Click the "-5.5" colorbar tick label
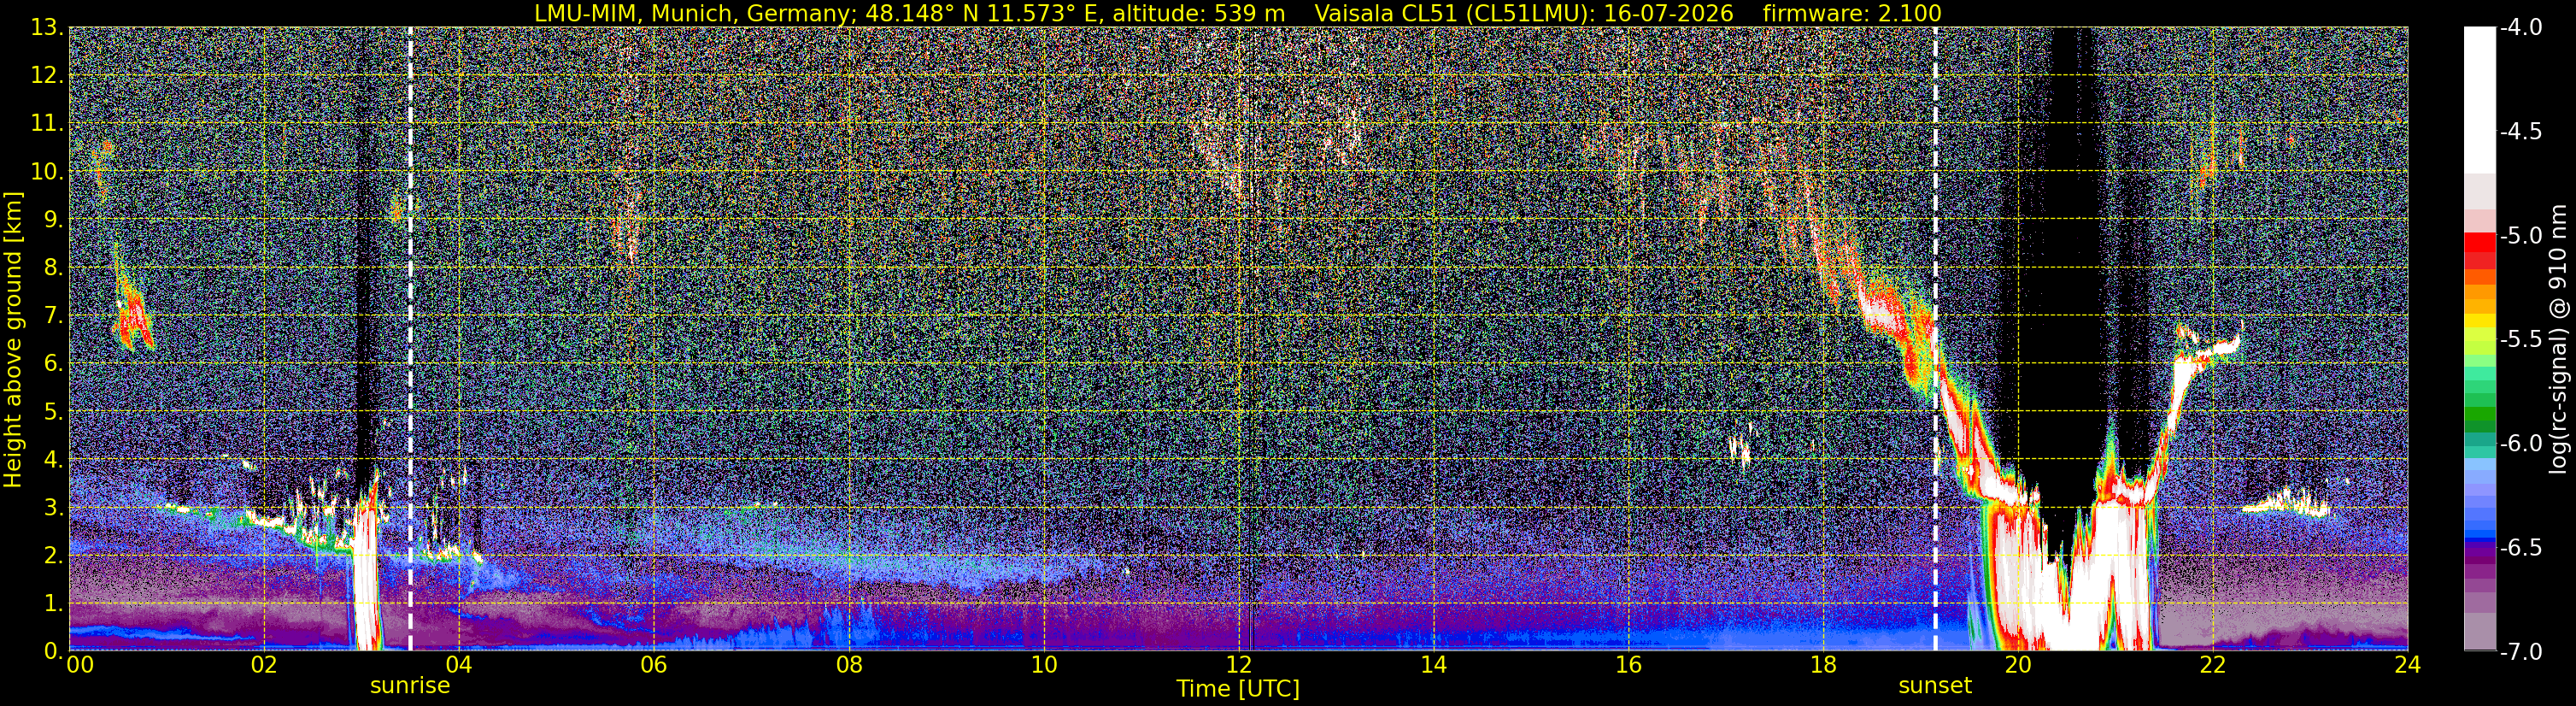2576x706 pixels. [2520, 340]
